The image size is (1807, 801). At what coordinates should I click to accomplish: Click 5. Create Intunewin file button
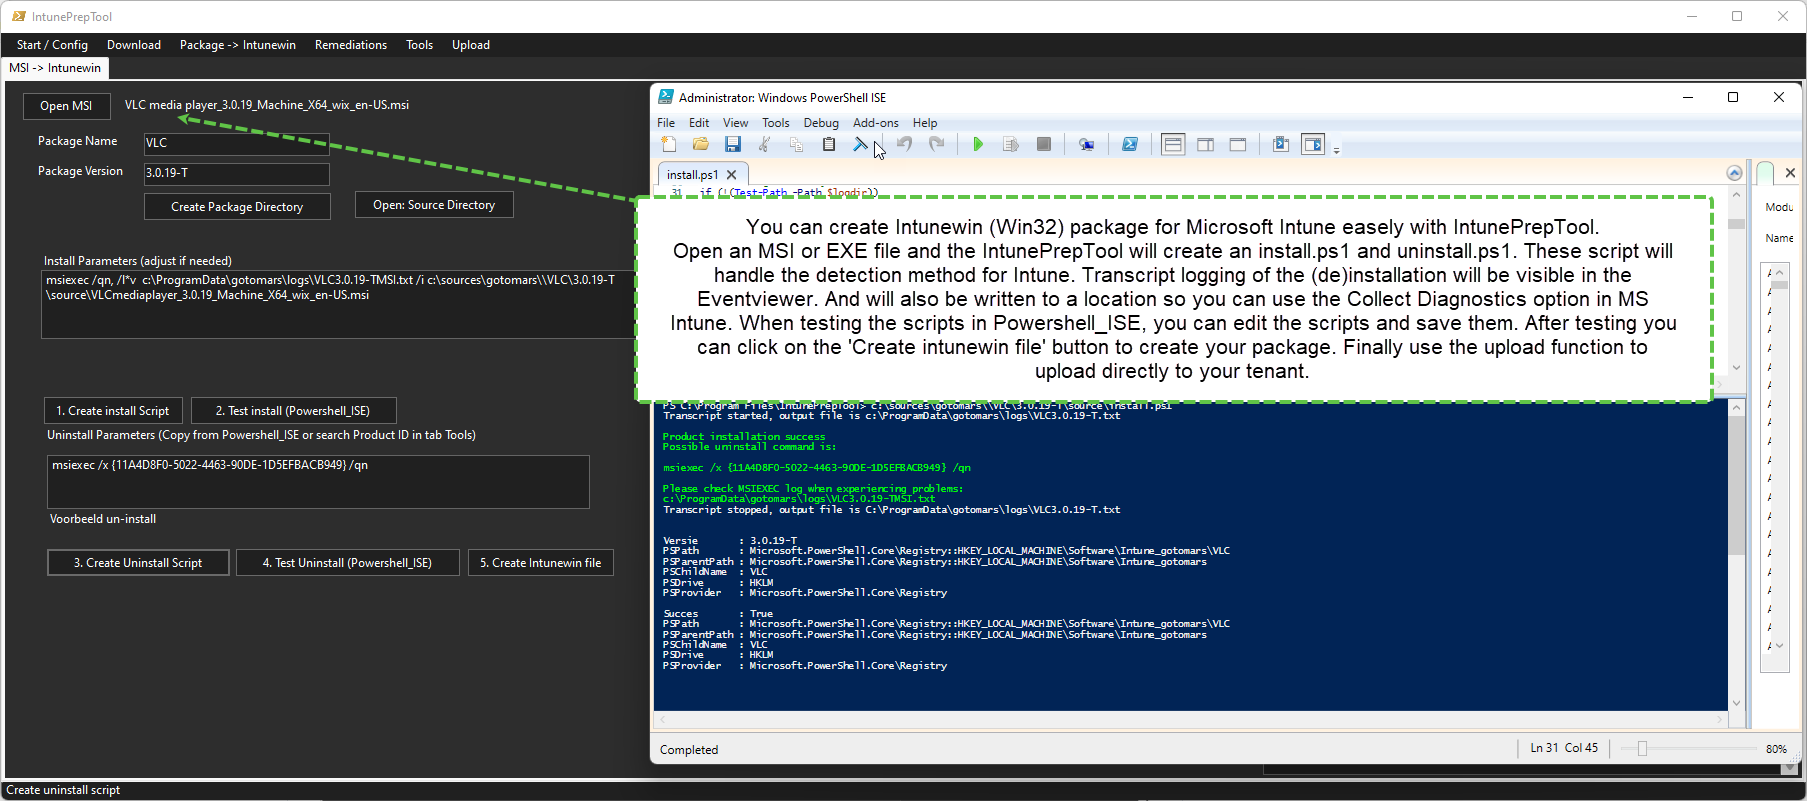pyautogui.click(x=541, y=563)
